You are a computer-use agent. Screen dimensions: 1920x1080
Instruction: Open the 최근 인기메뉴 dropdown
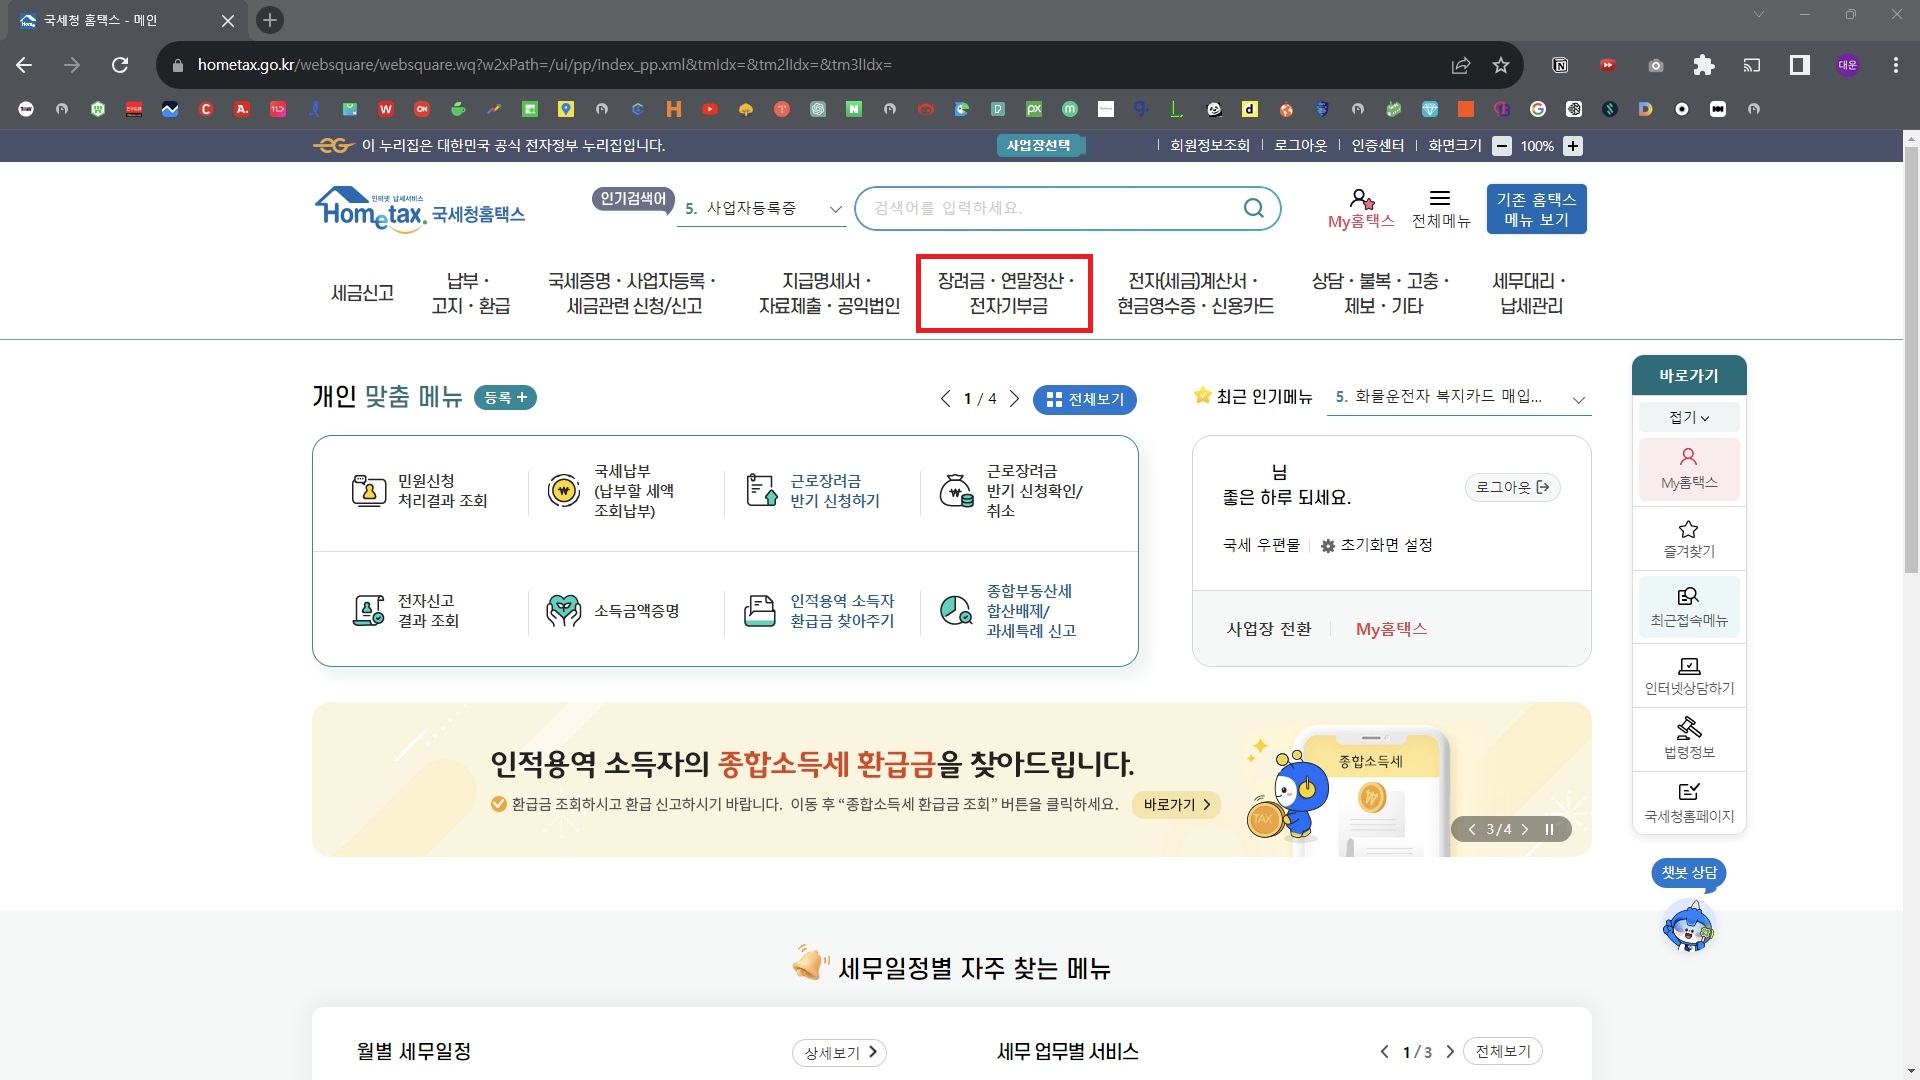pyautogui.click(x=1578, y=398)
